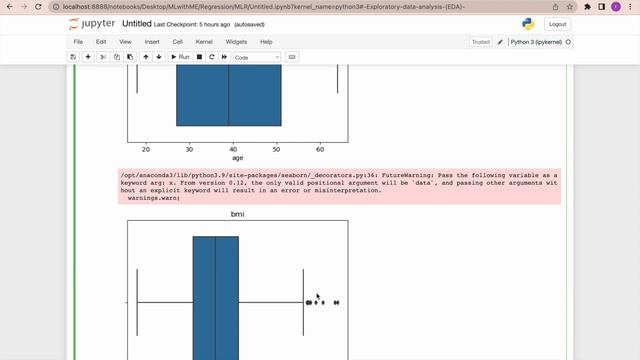
Task: Open the Help menu
Action: [x=266, y=42]
